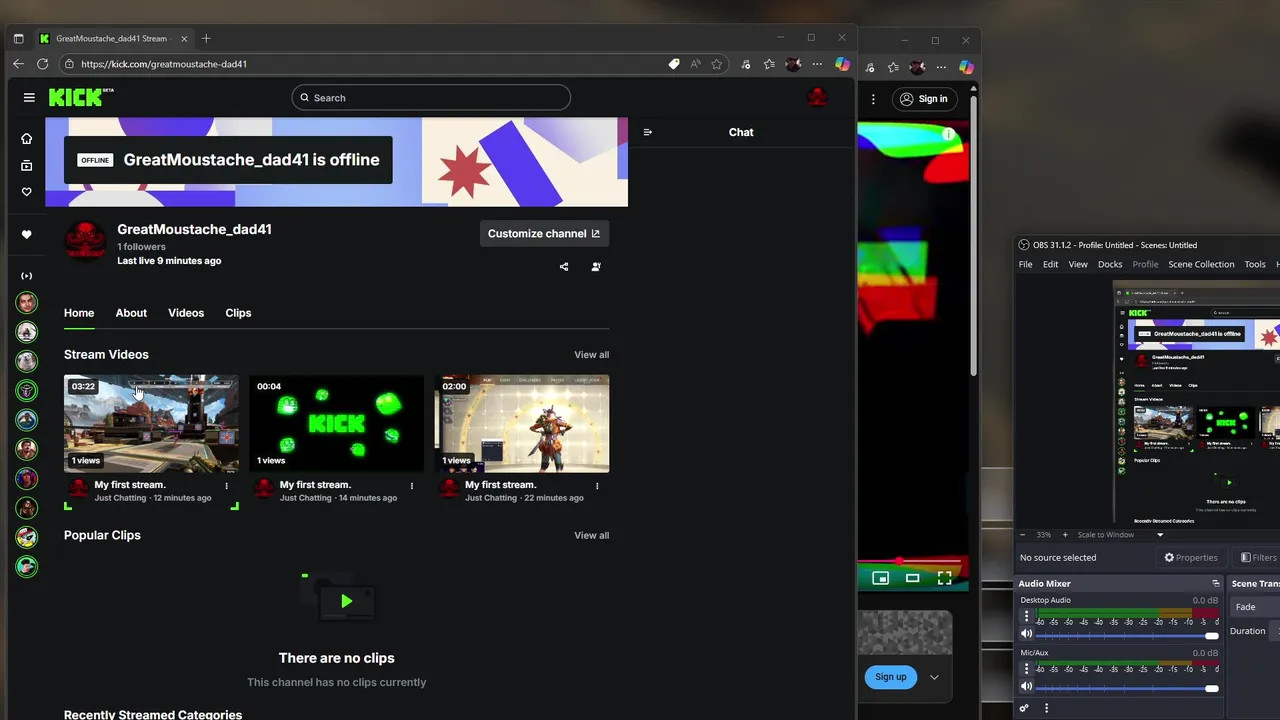
Task: Click View all for Stream Videos
Action: click(591, 355)
